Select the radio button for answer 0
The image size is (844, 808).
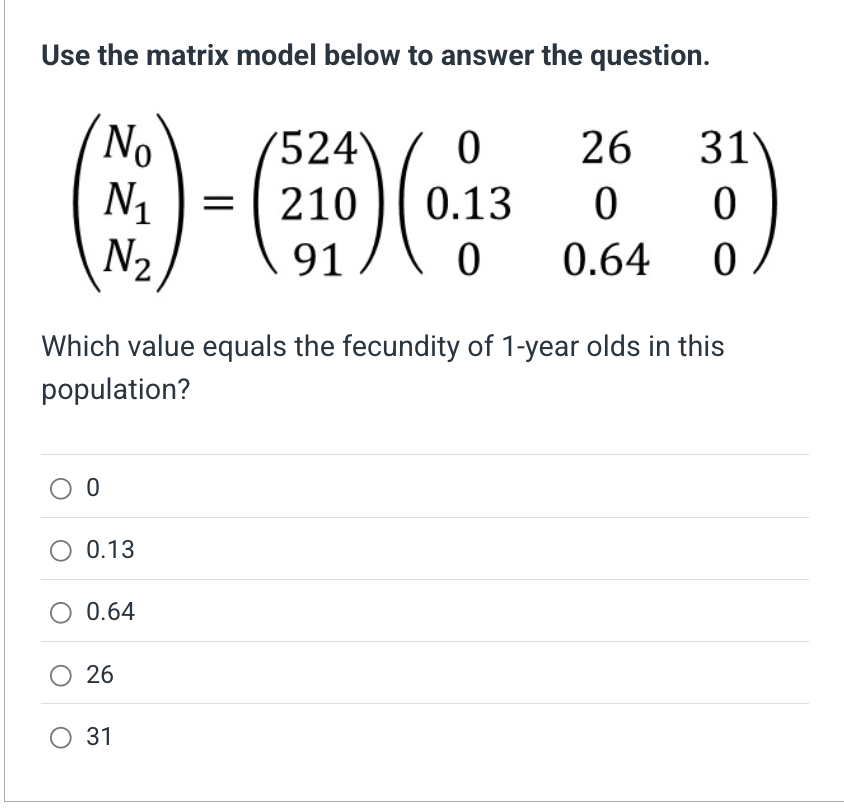coord(62,487)
